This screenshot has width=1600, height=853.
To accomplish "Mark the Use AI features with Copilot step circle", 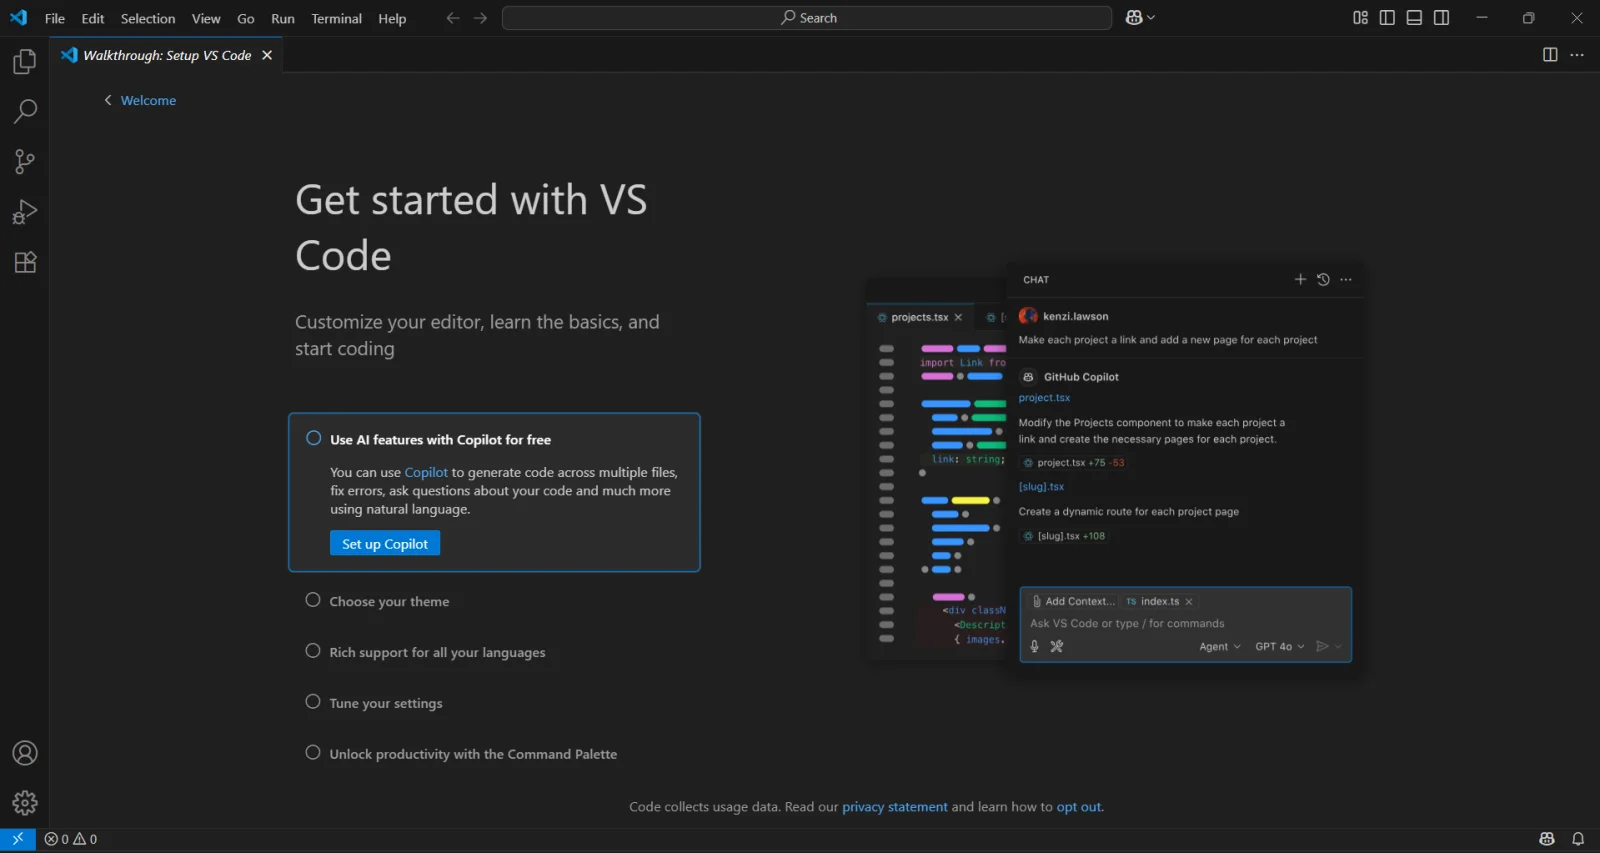I will [313, 438].
